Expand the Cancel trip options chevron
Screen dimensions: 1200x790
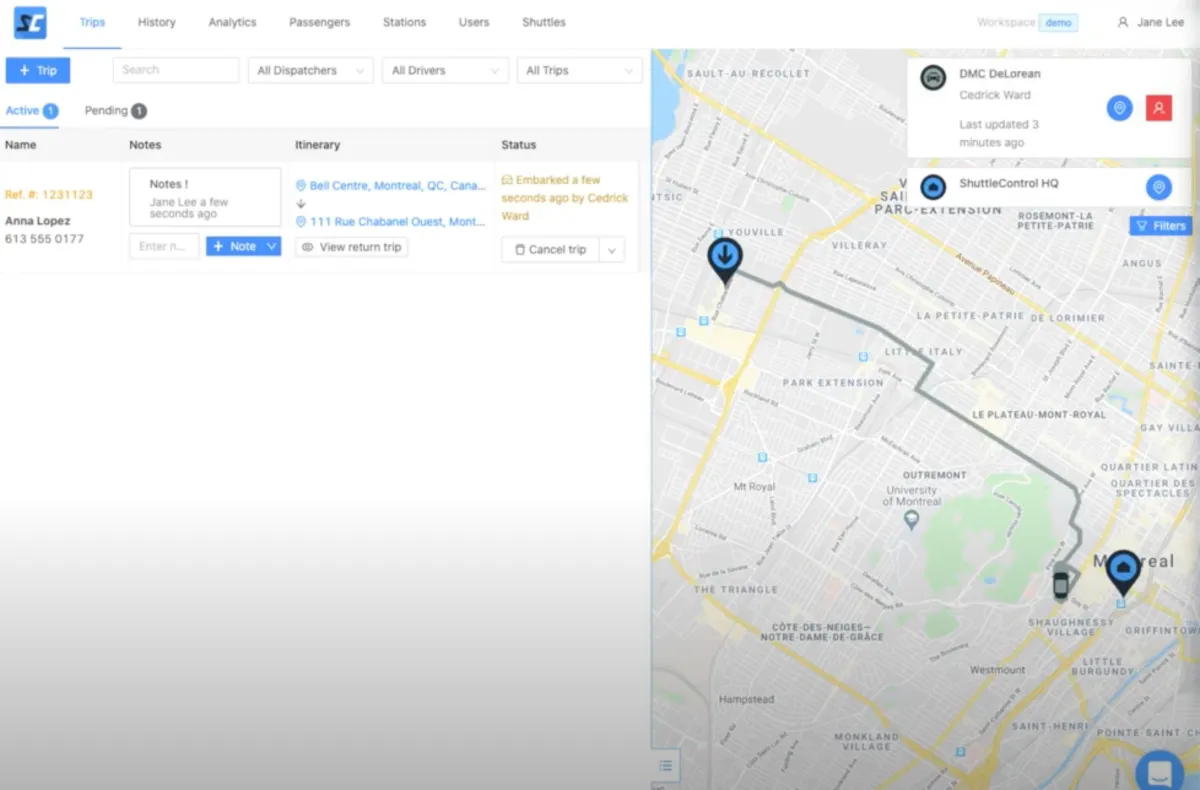coord(612,250)
